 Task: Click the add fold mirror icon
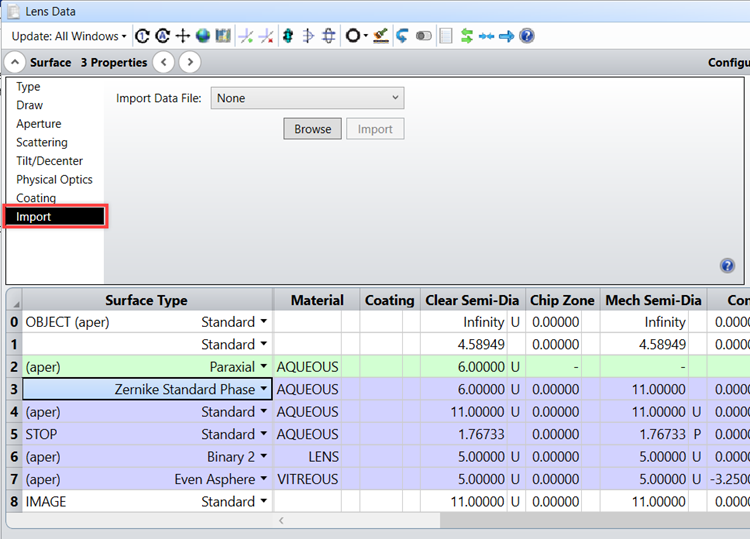pyautogui.click(x=309, y=36)
